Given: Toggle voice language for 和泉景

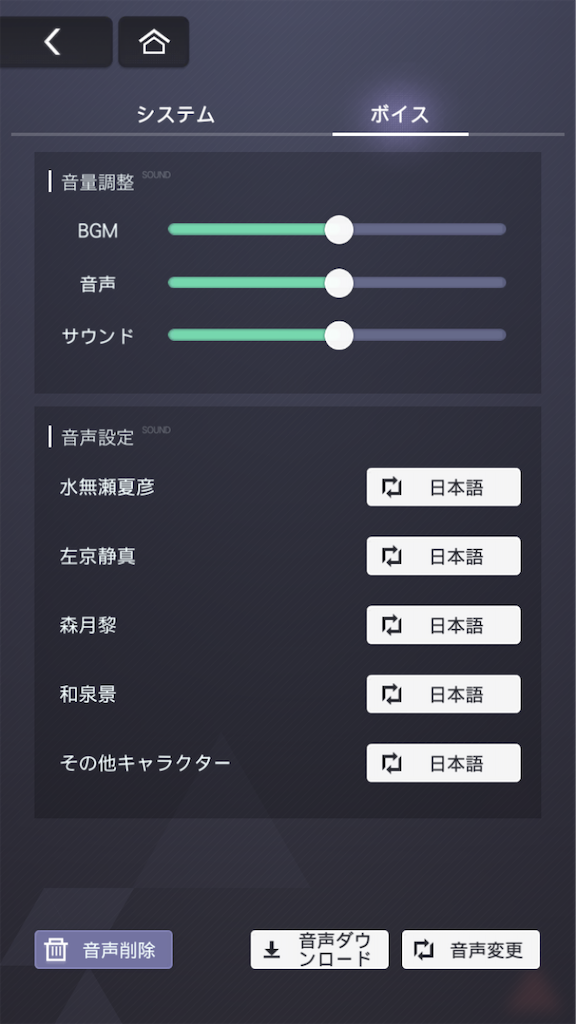Looking at the screenshot, I should tap(443, 694).
